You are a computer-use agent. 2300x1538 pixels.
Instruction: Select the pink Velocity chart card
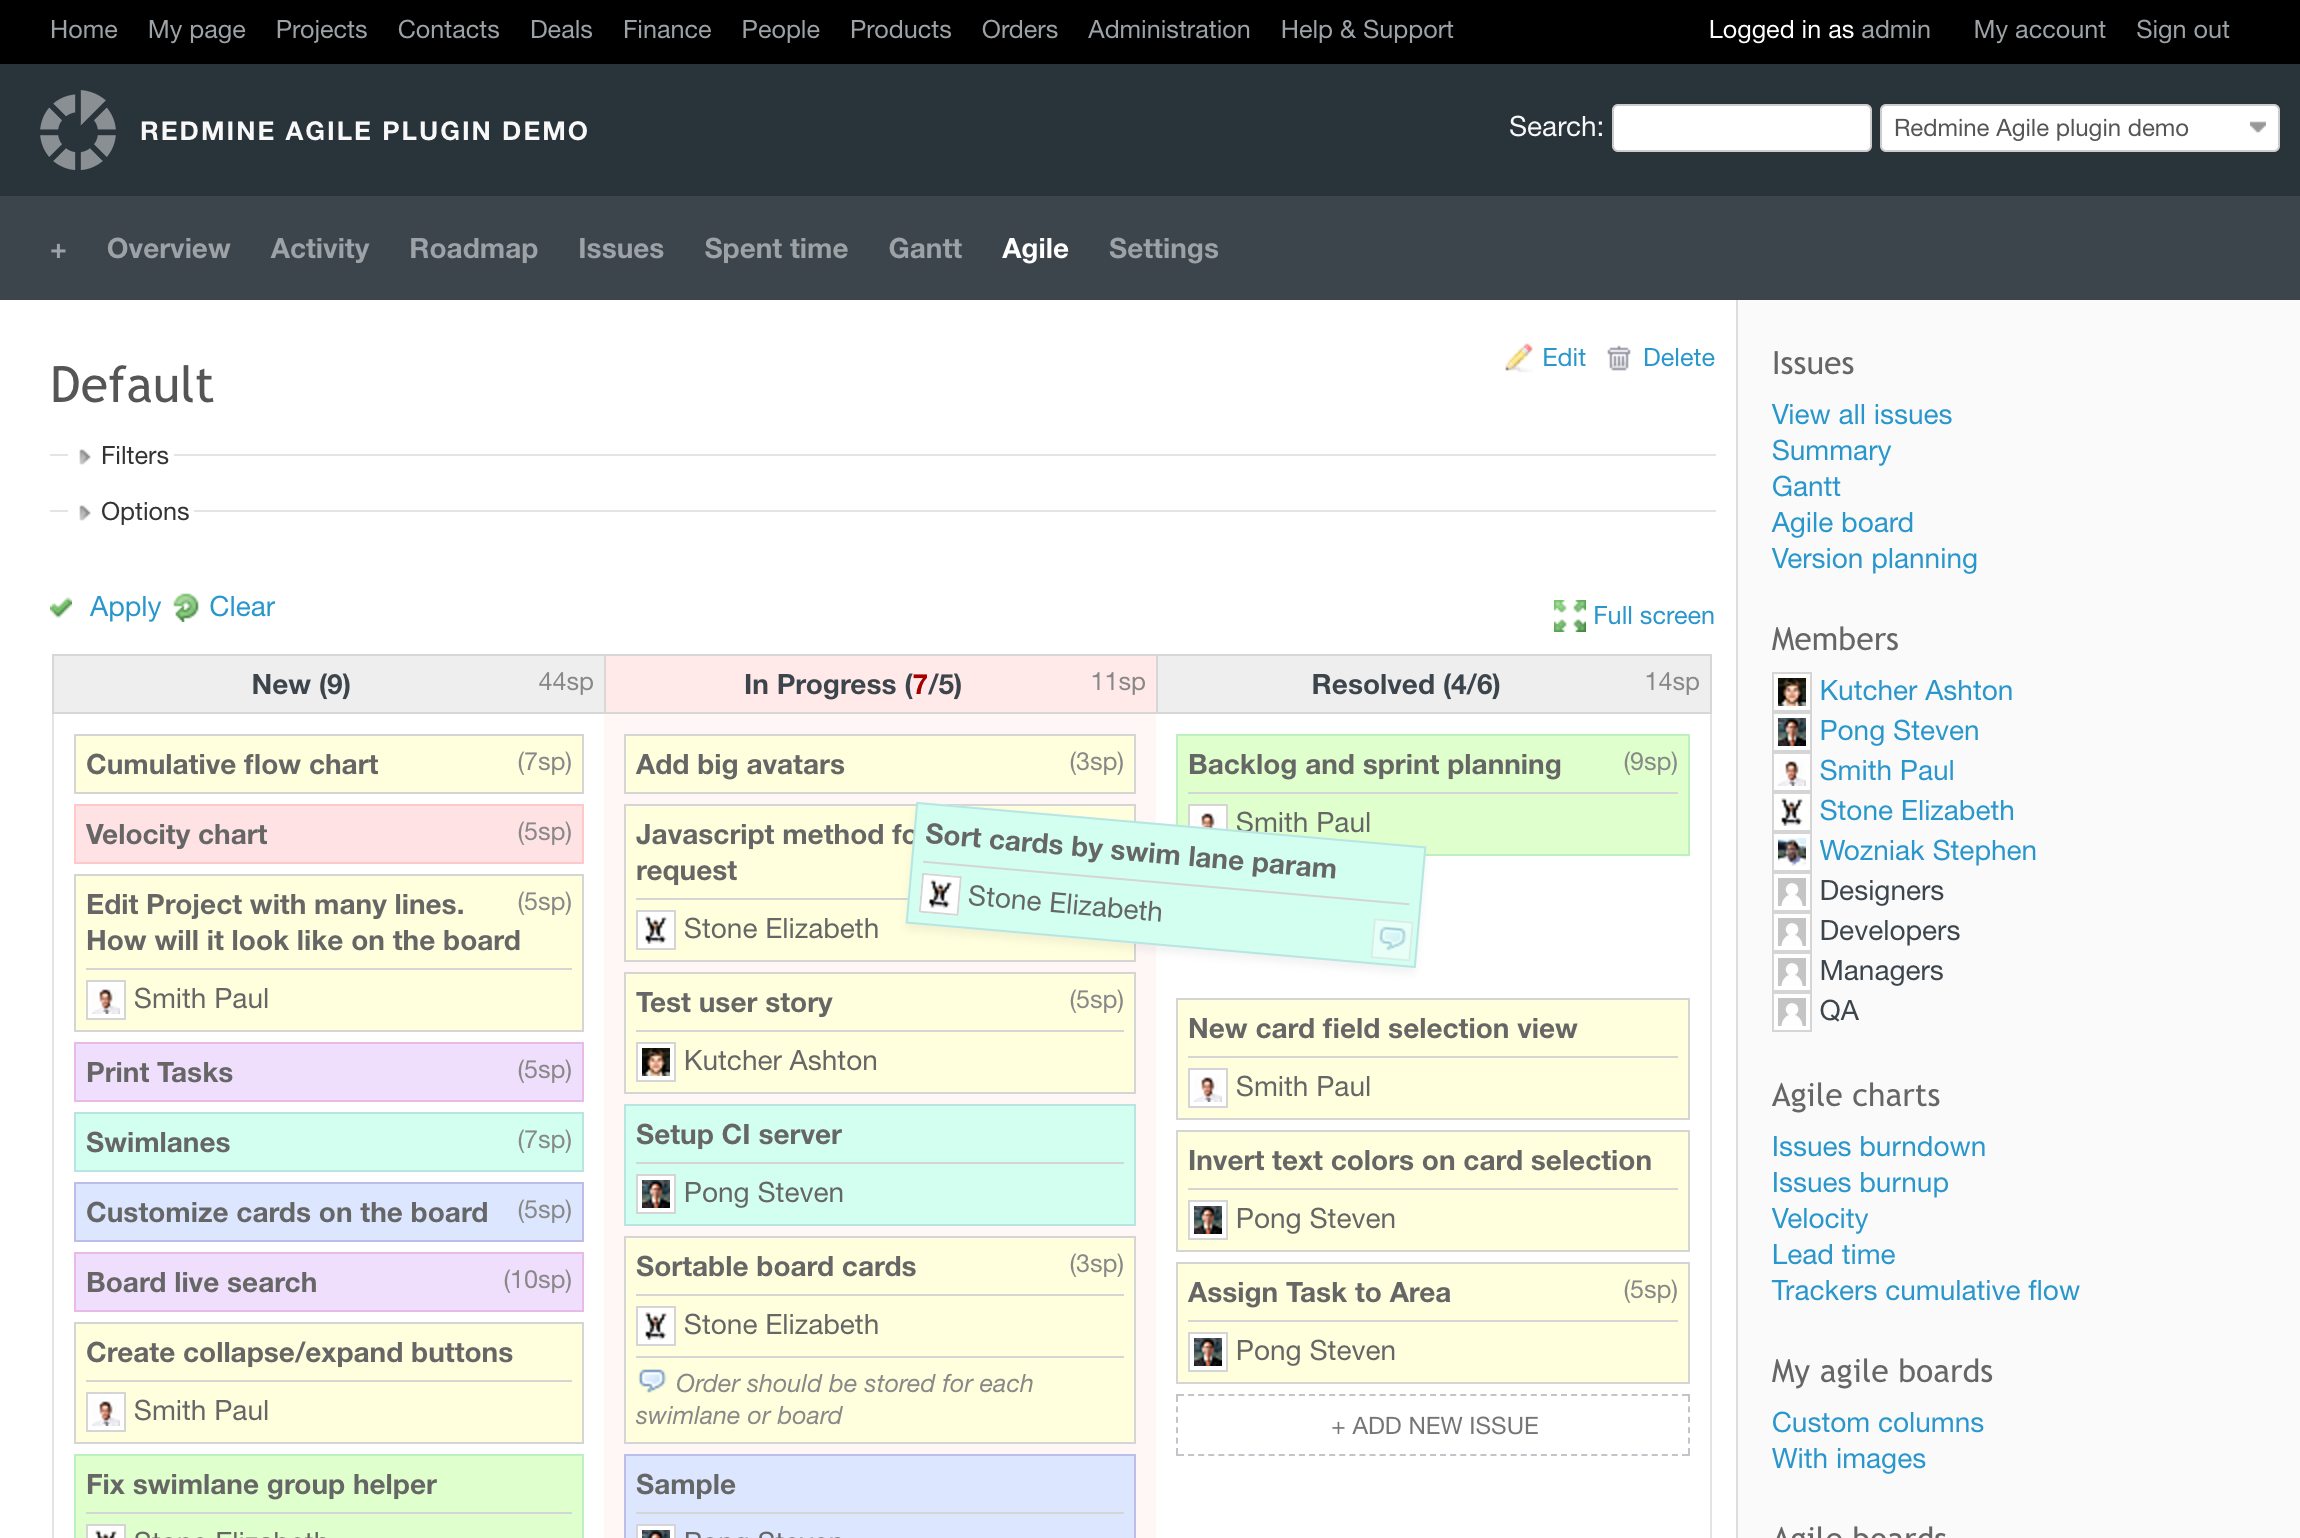[x=328, y=834]
